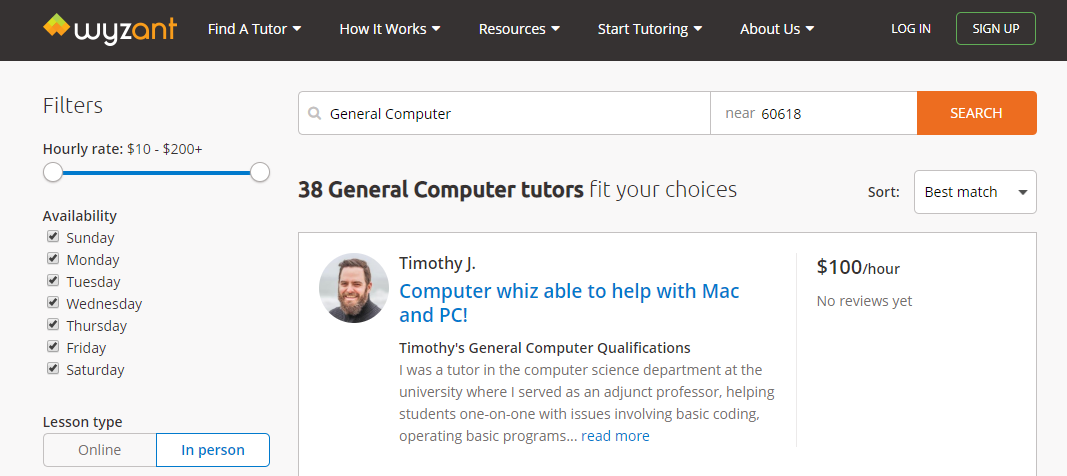The height and width of the screenshot is (476, 1067).
Task: Open the Resources menu
Action: (518, 29)
